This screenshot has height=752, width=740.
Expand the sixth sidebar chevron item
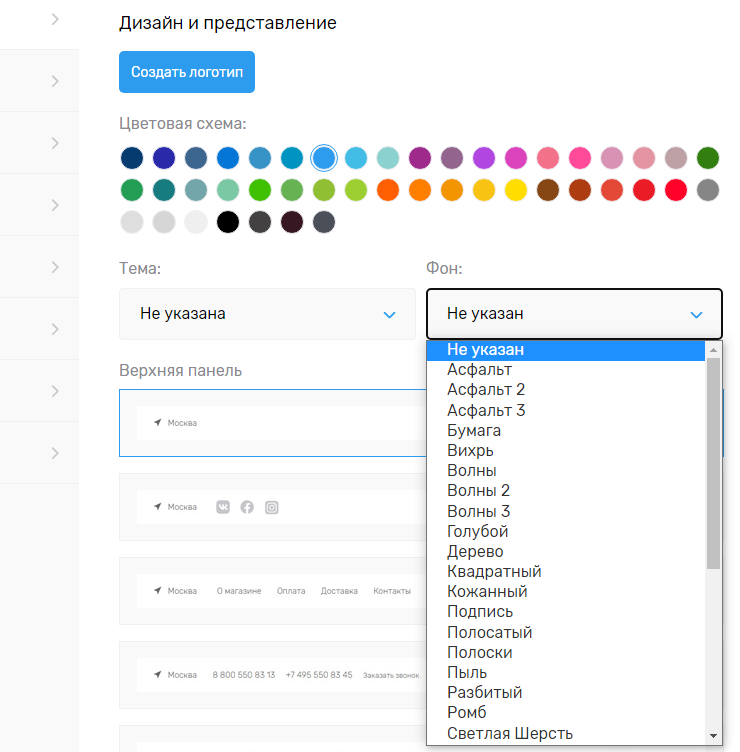pos(55,329)
